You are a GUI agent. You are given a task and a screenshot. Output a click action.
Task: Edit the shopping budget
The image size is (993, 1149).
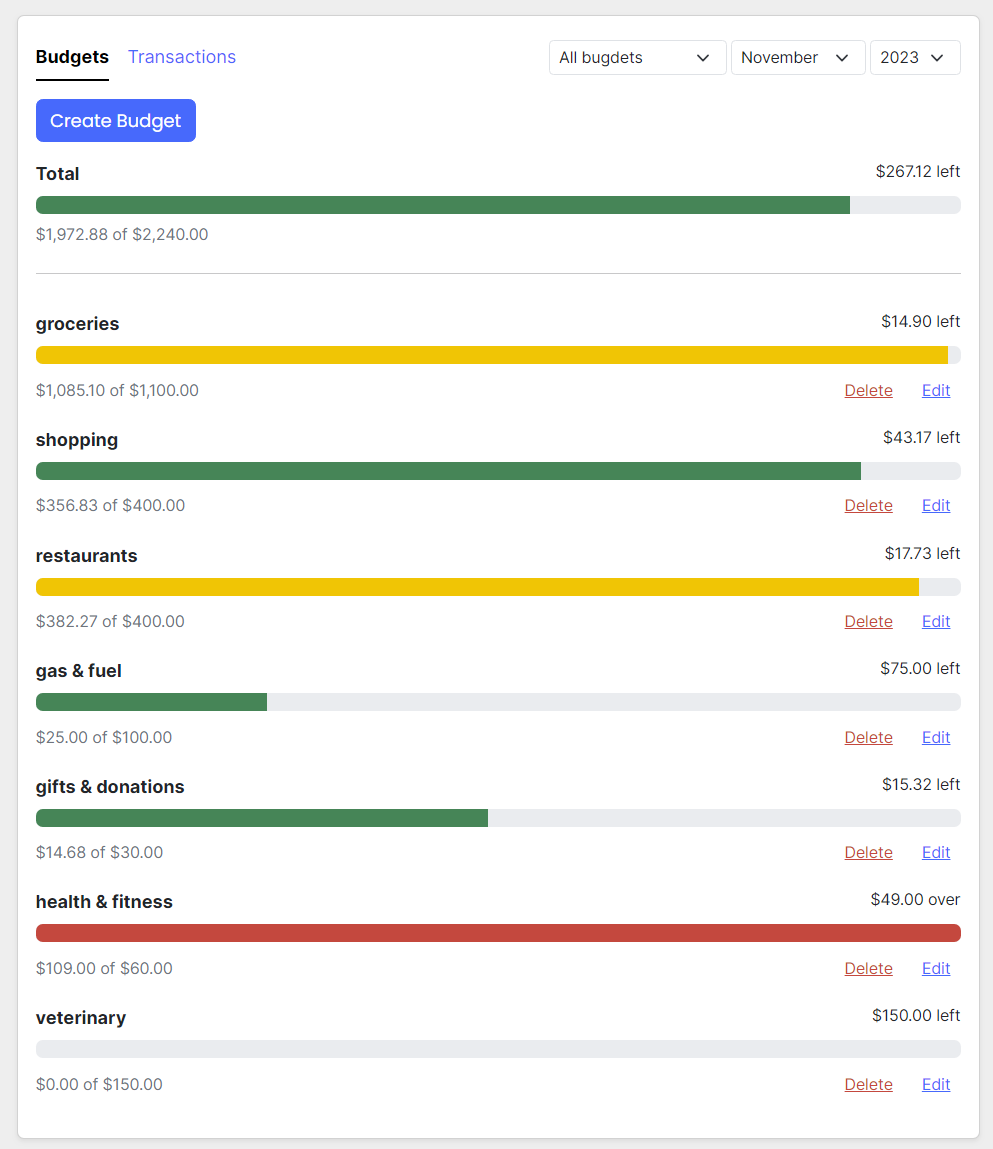click(935, 505)
